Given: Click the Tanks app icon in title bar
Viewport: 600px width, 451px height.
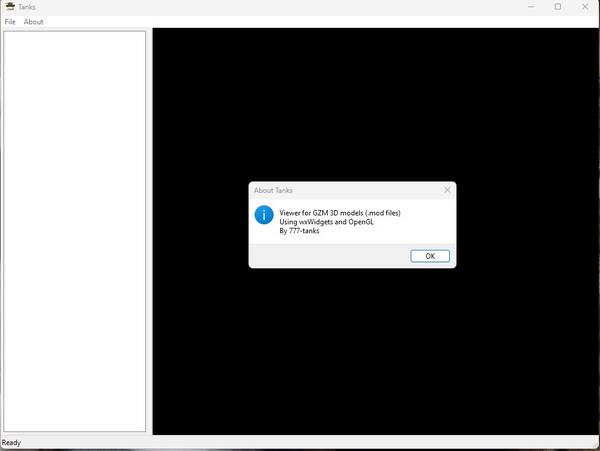Looking at the screenshot, I should pyautogui.click(x=10, y=6).
